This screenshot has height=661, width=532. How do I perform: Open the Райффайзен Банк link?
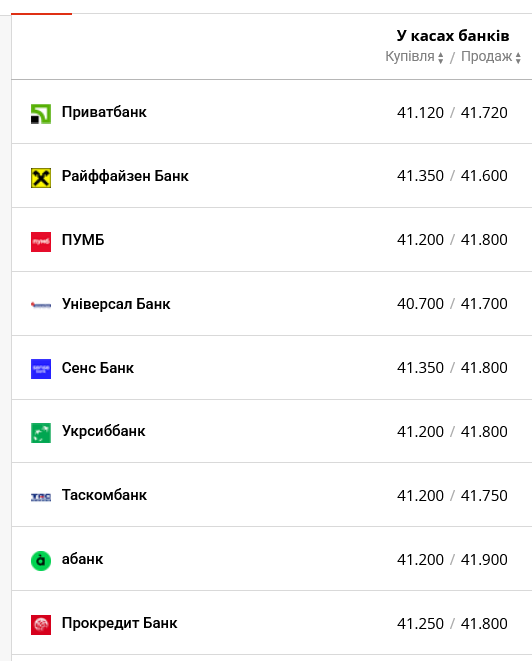click(x=125, y=176)
